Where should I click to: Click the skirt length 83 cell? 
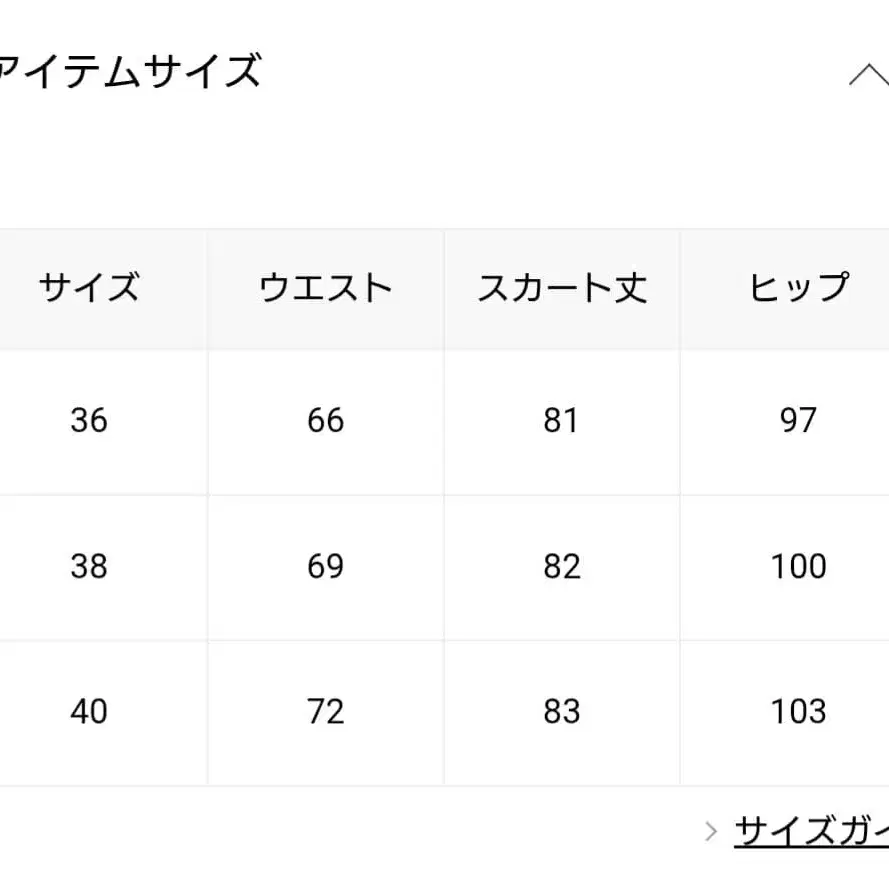coord(562,712)
